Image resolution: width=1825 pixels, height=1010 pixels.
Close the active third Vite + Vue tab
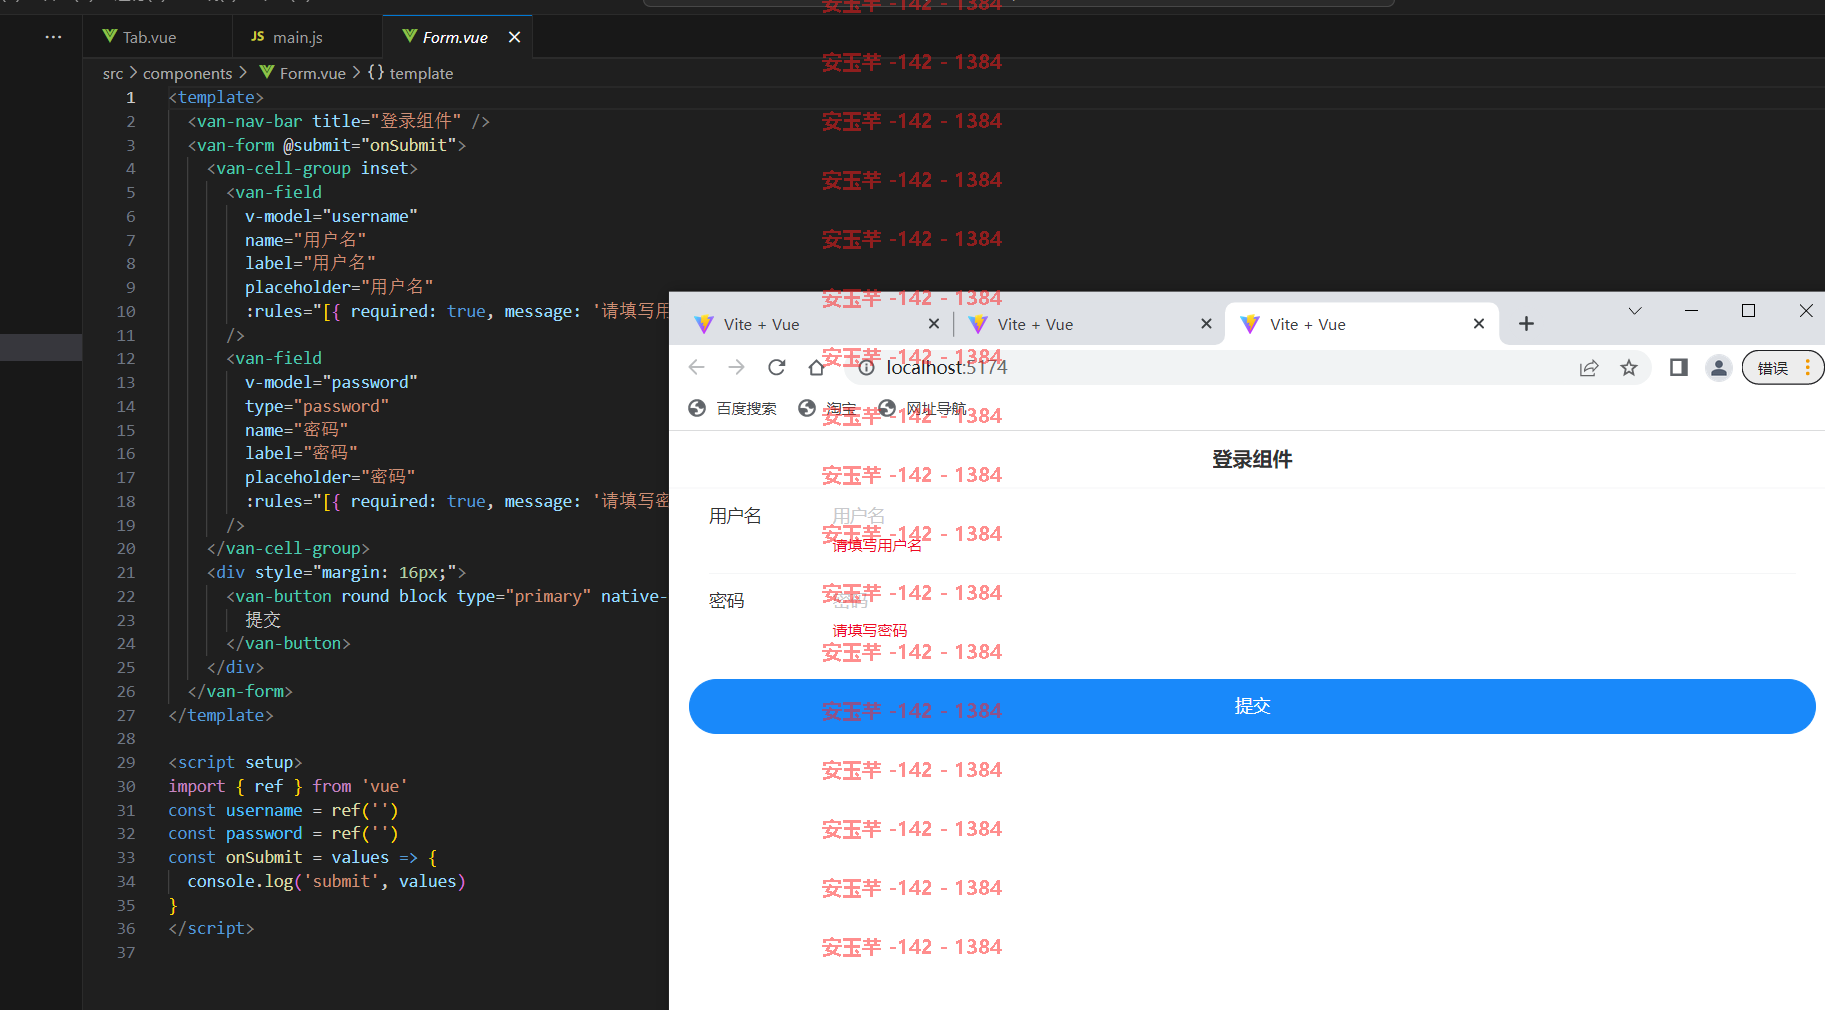[1479, 324]
